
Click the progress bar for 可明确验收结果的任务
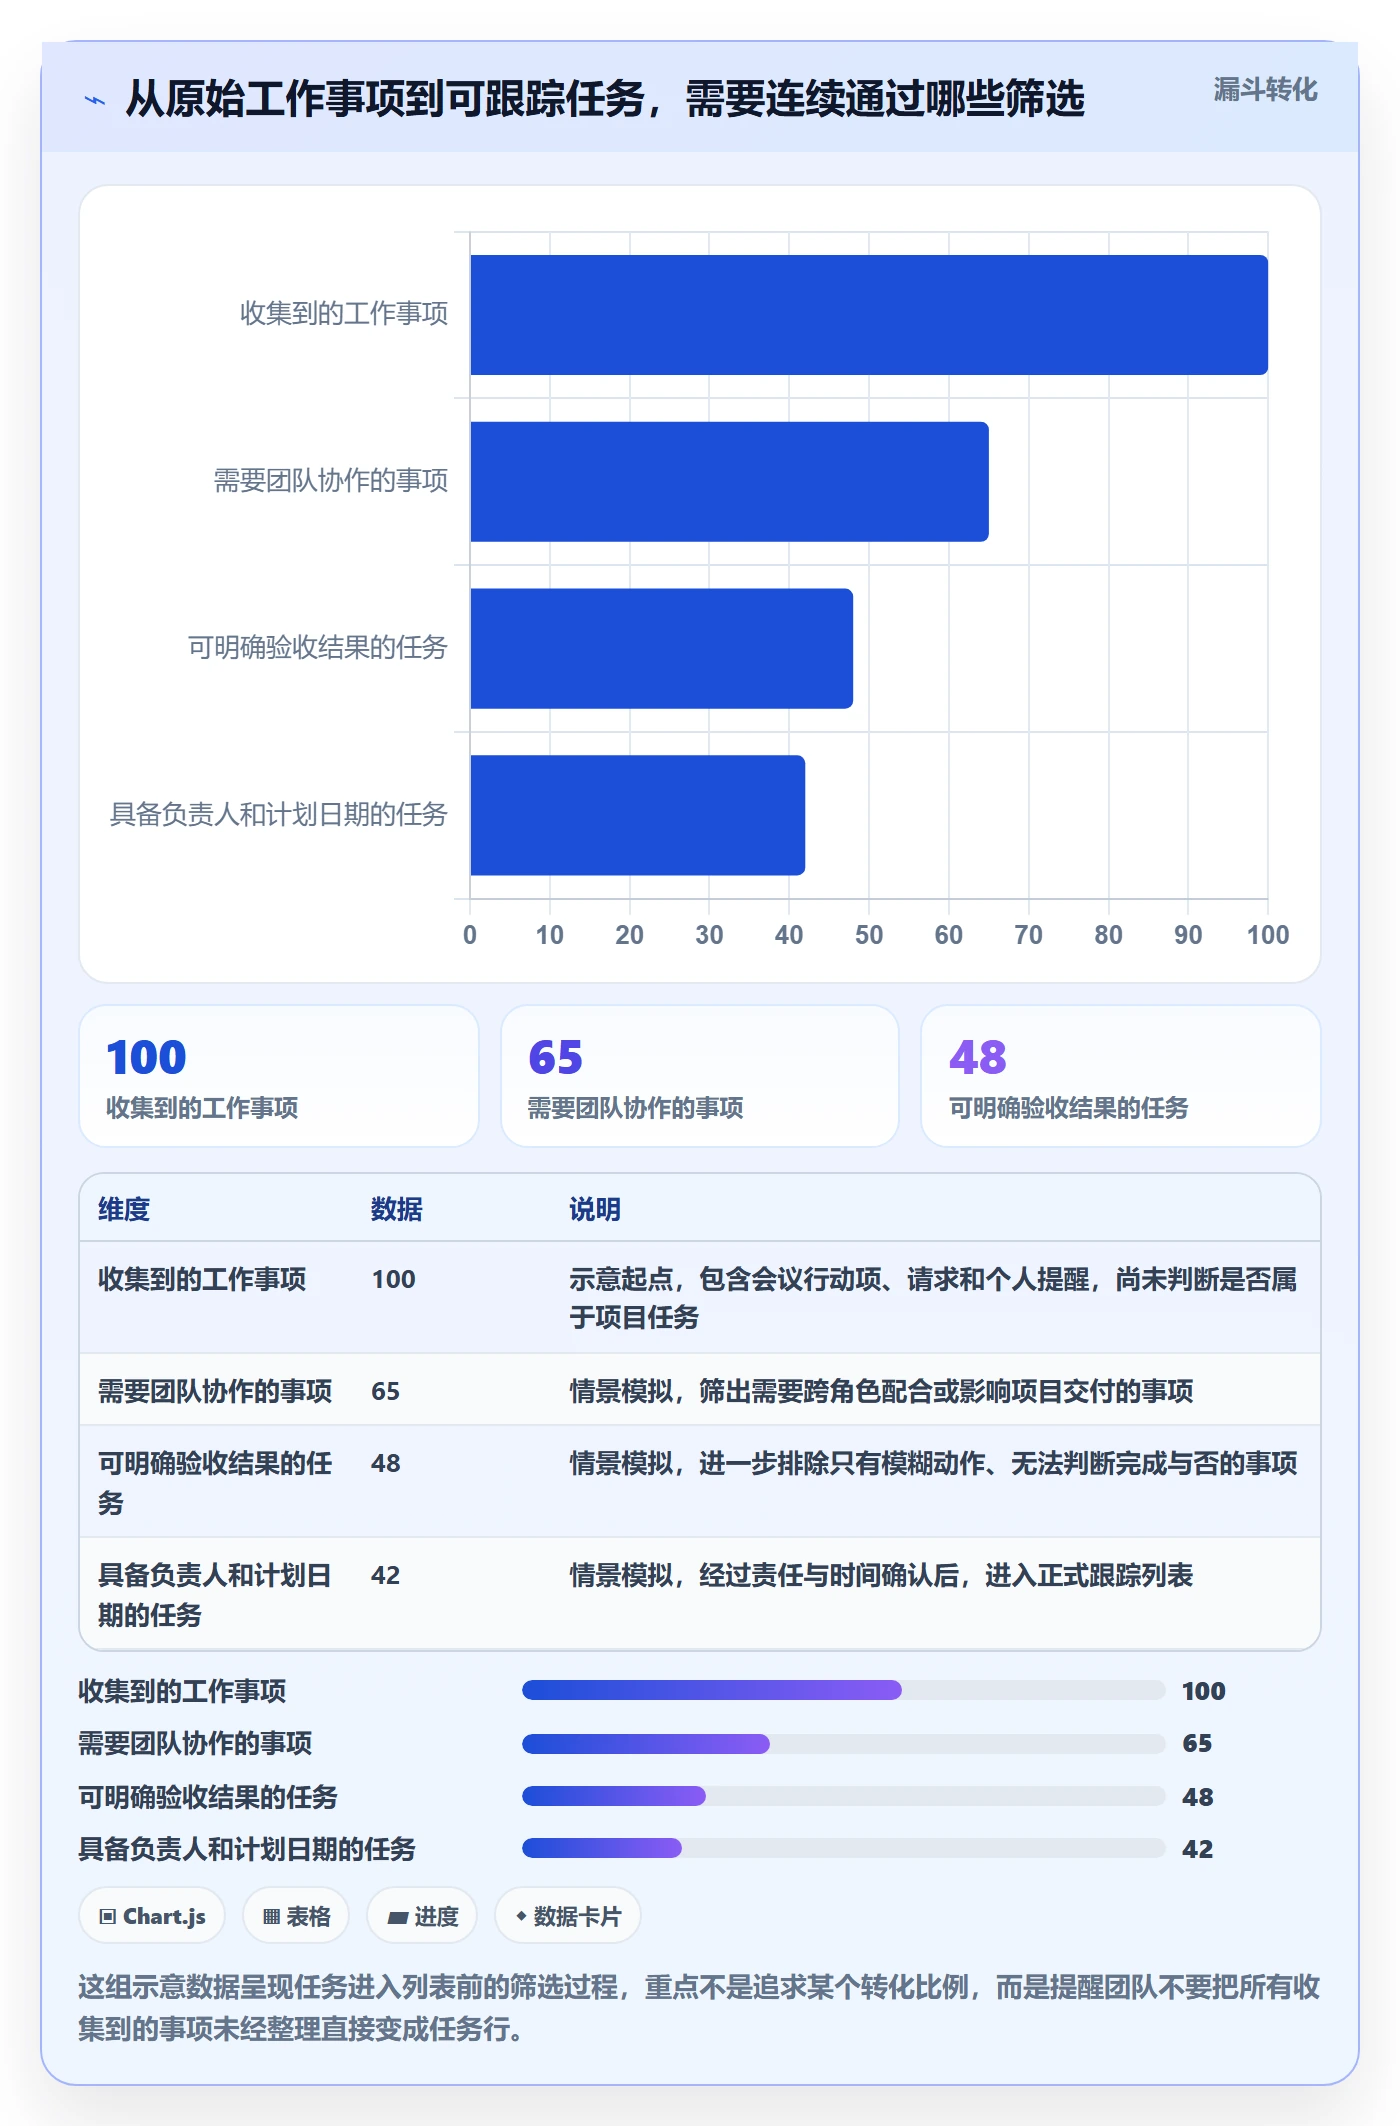[844, 1796]
